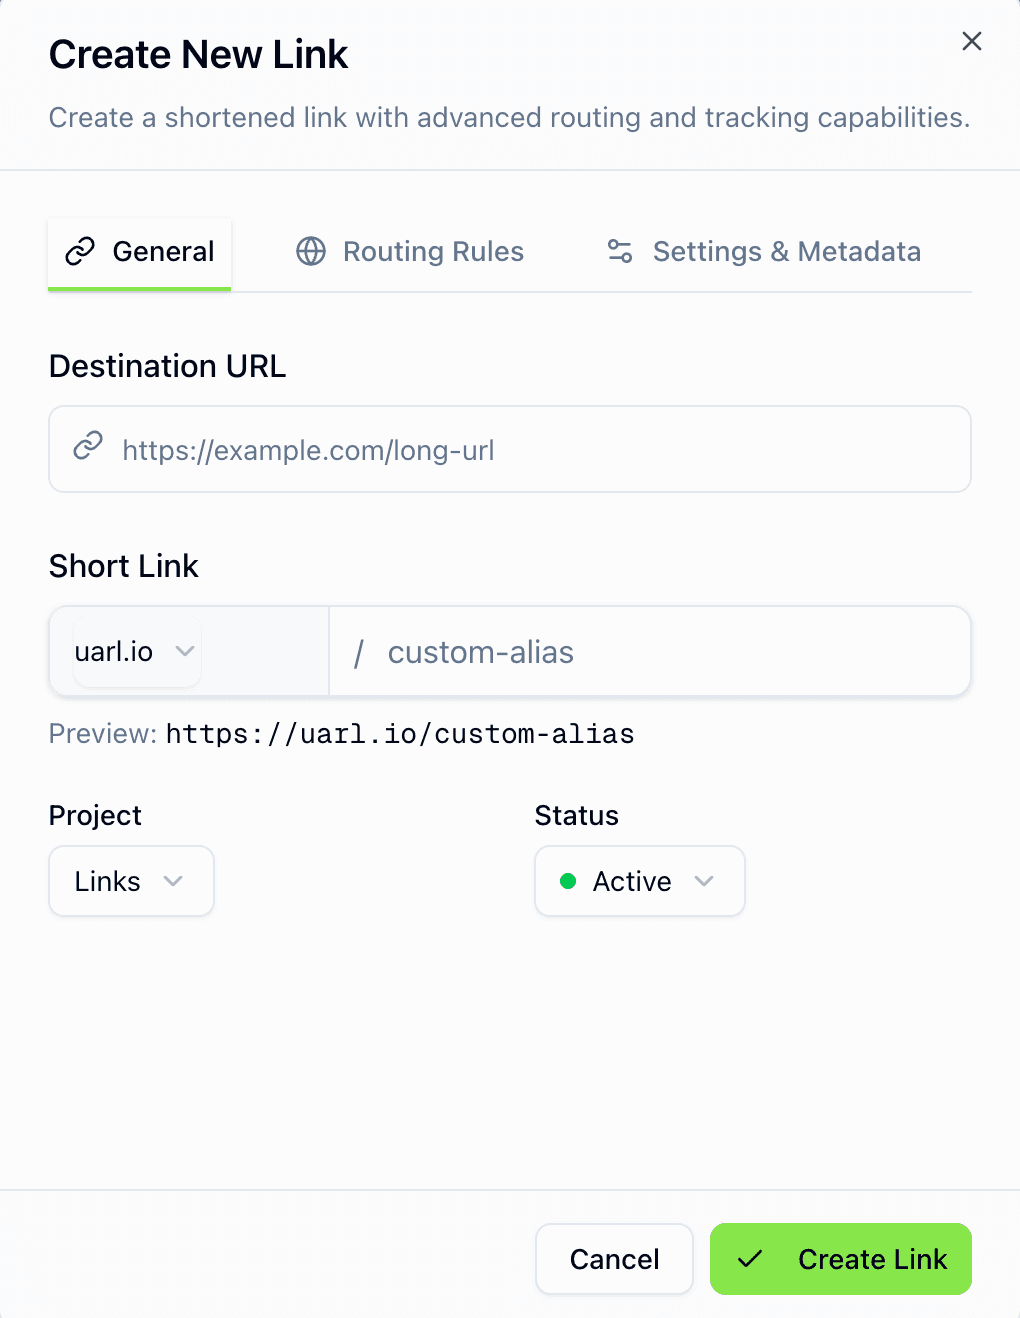Expand the Project dropdown showing Links

(131, 881)
